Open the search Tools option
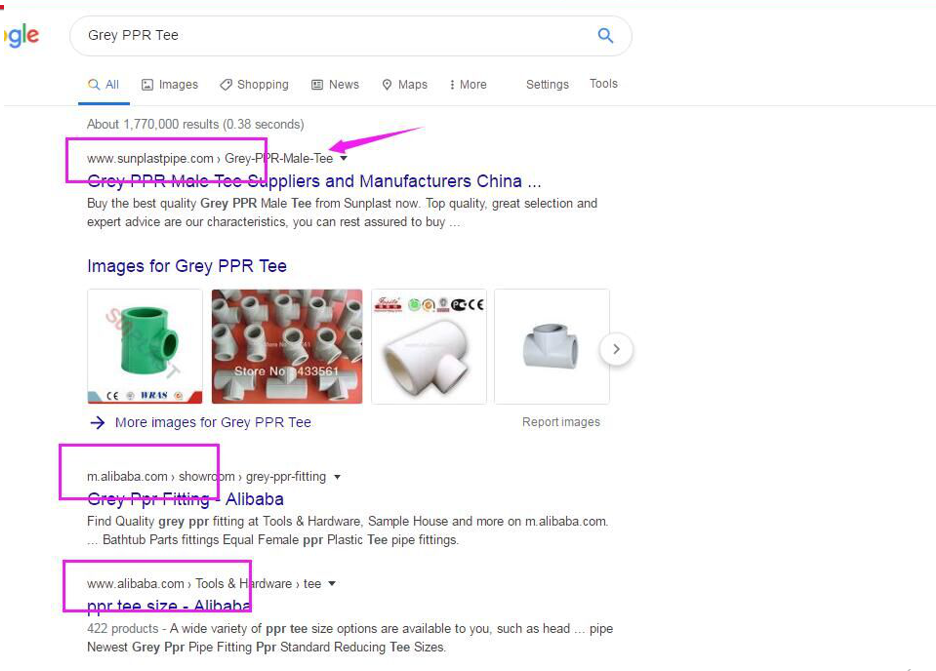This screenshot has width=936, height=671. 604,84
